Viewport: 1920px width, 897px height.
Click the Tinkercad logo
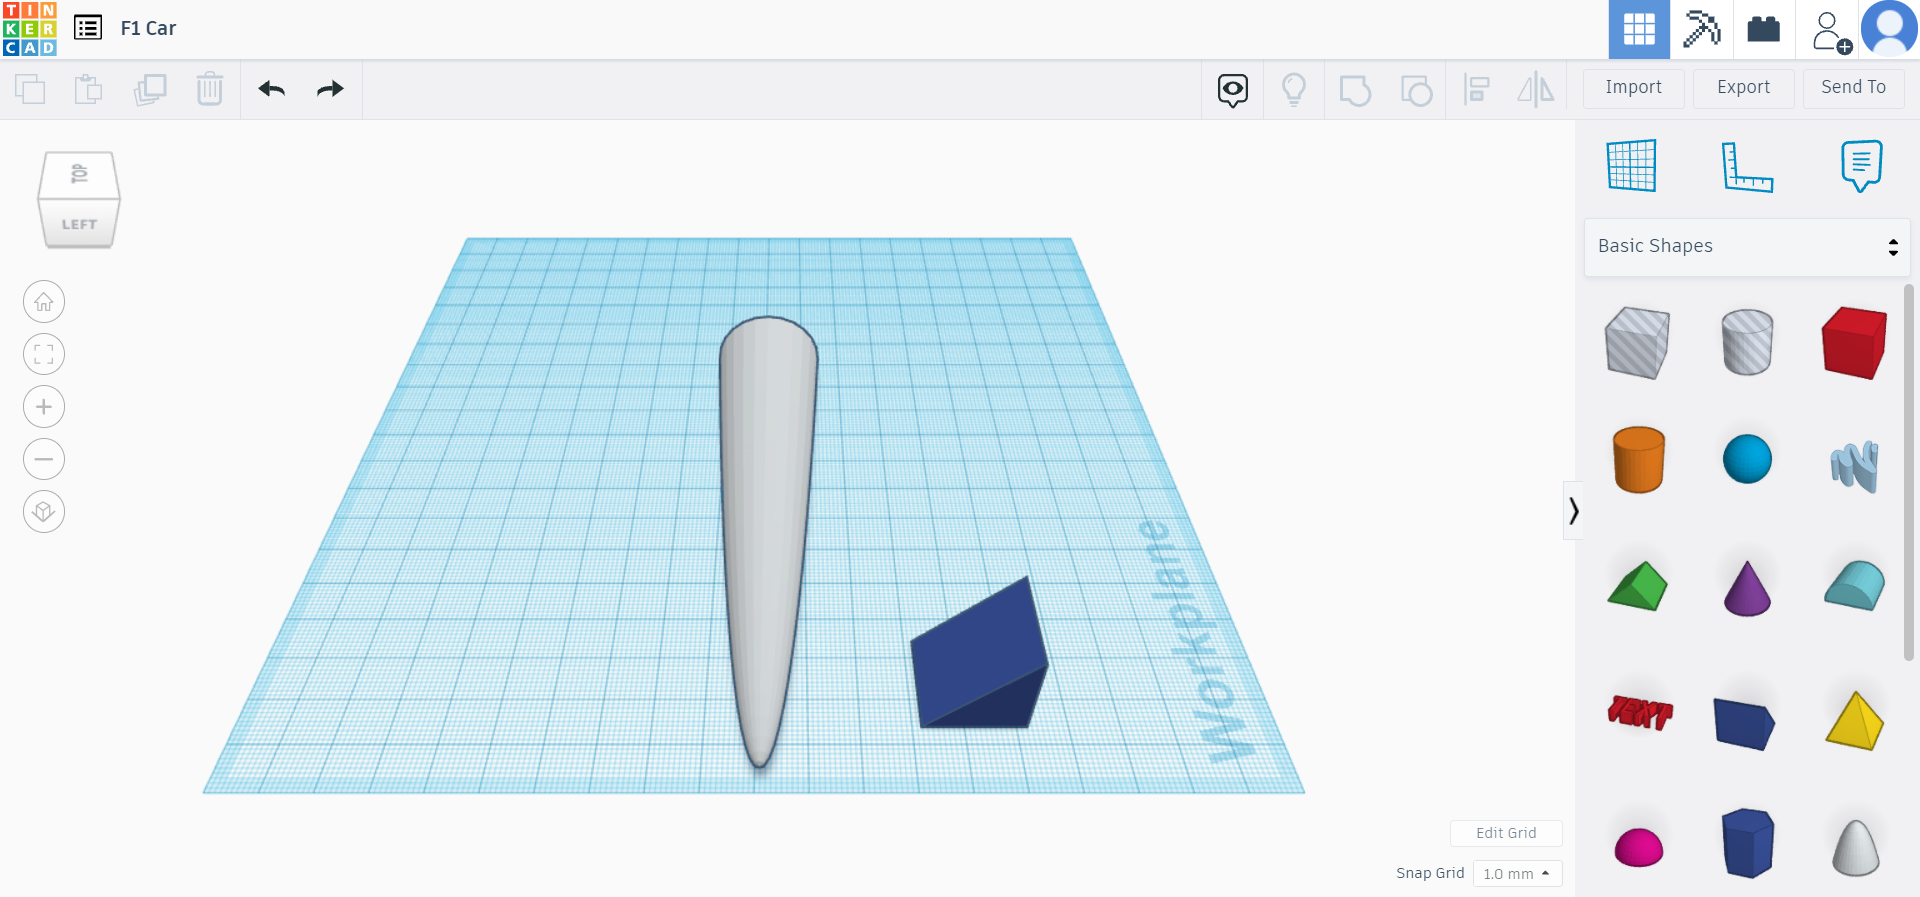[x=30, y=29]
